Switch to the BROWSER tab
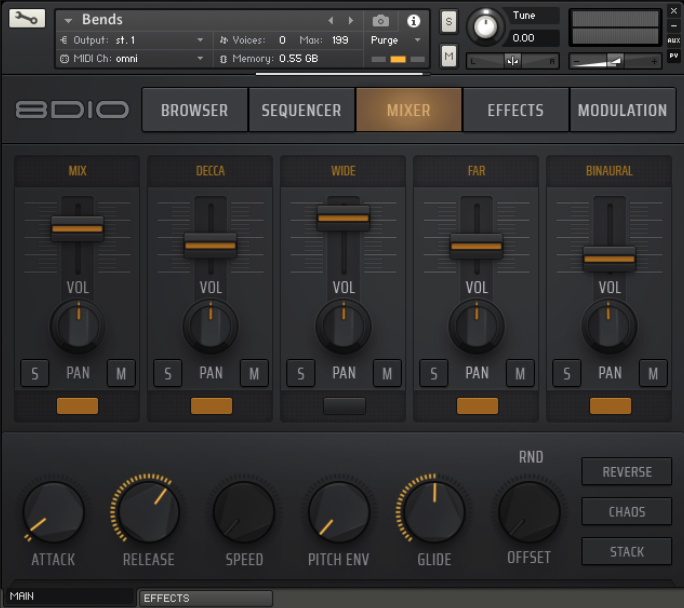Viewport: 684px width, 608px height. click(195, 110)
